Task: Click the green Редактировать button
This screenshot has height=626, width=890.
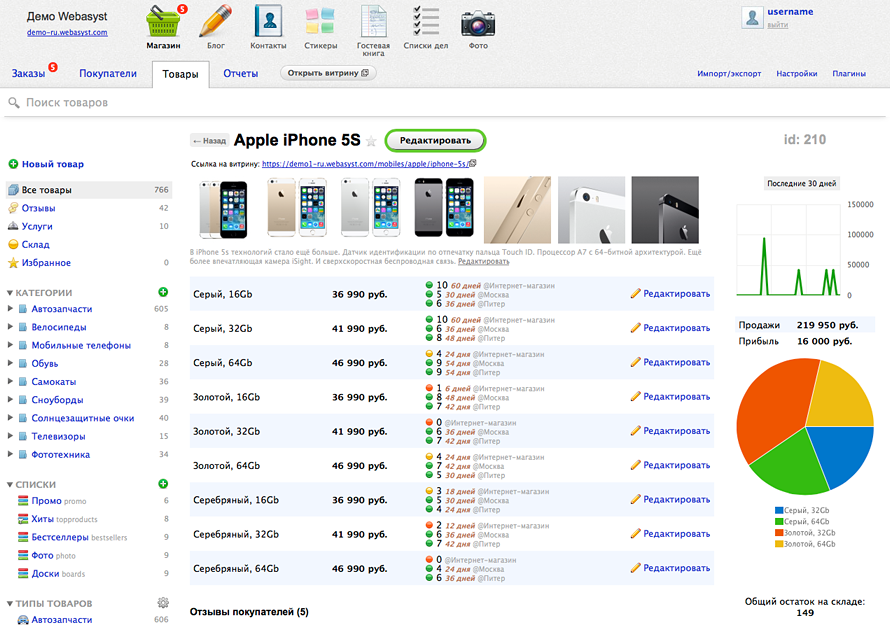Action: coord(435,141)
